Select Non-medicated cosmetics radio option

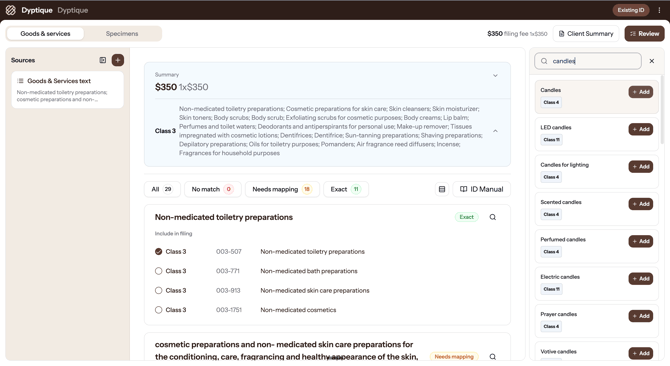(159, 310)
